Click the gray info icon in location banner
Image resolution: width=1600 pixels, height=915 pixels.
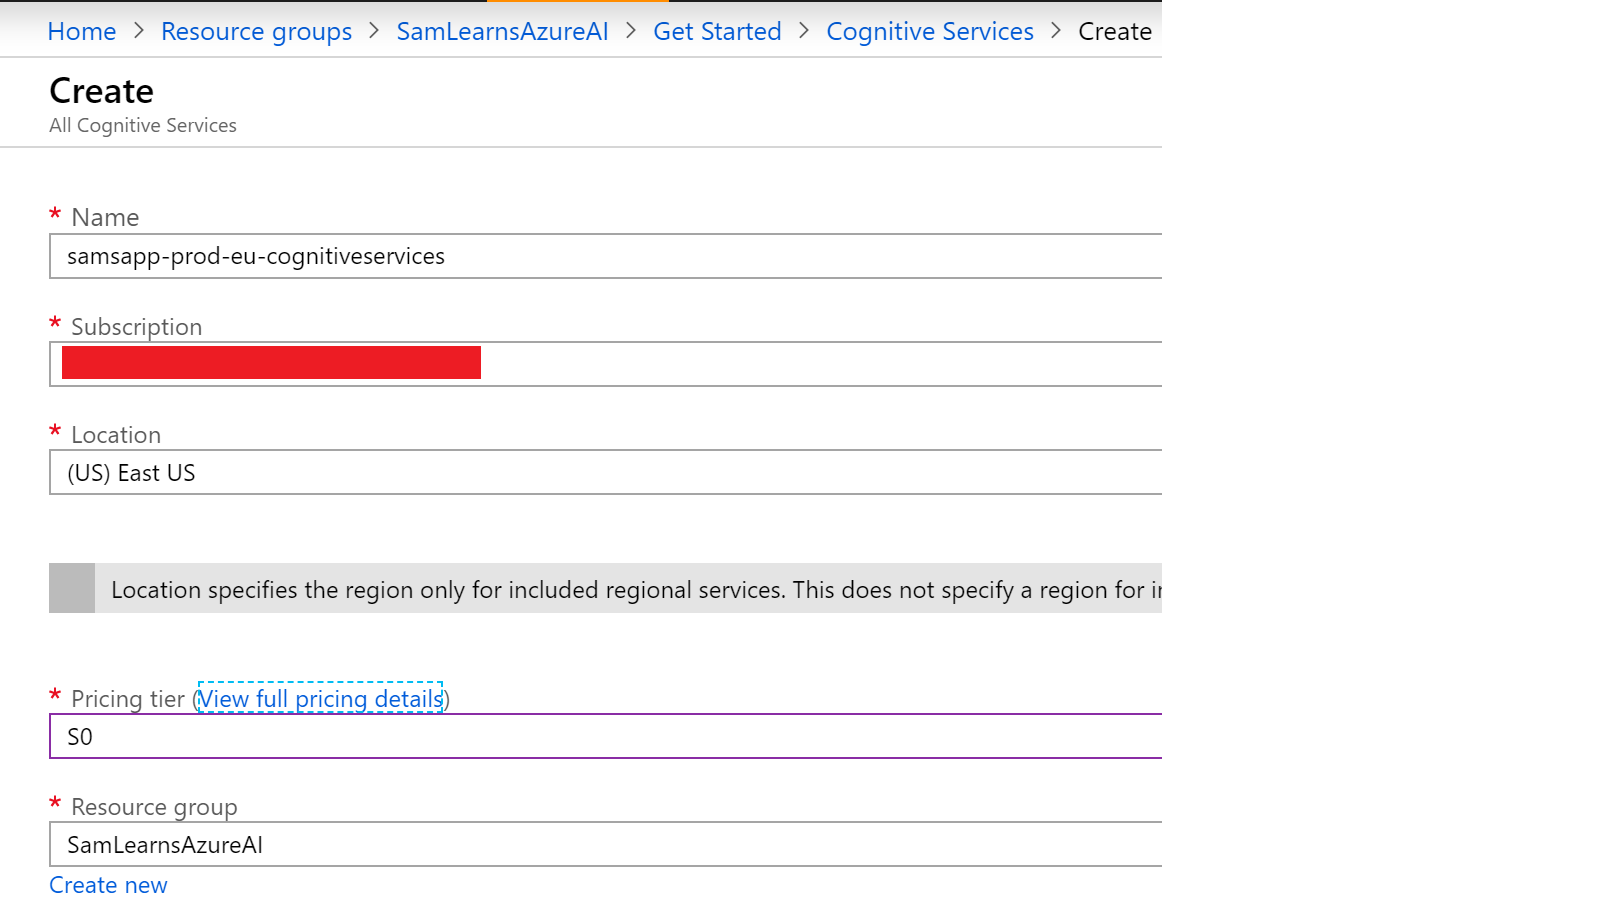(x=72, y=588)
